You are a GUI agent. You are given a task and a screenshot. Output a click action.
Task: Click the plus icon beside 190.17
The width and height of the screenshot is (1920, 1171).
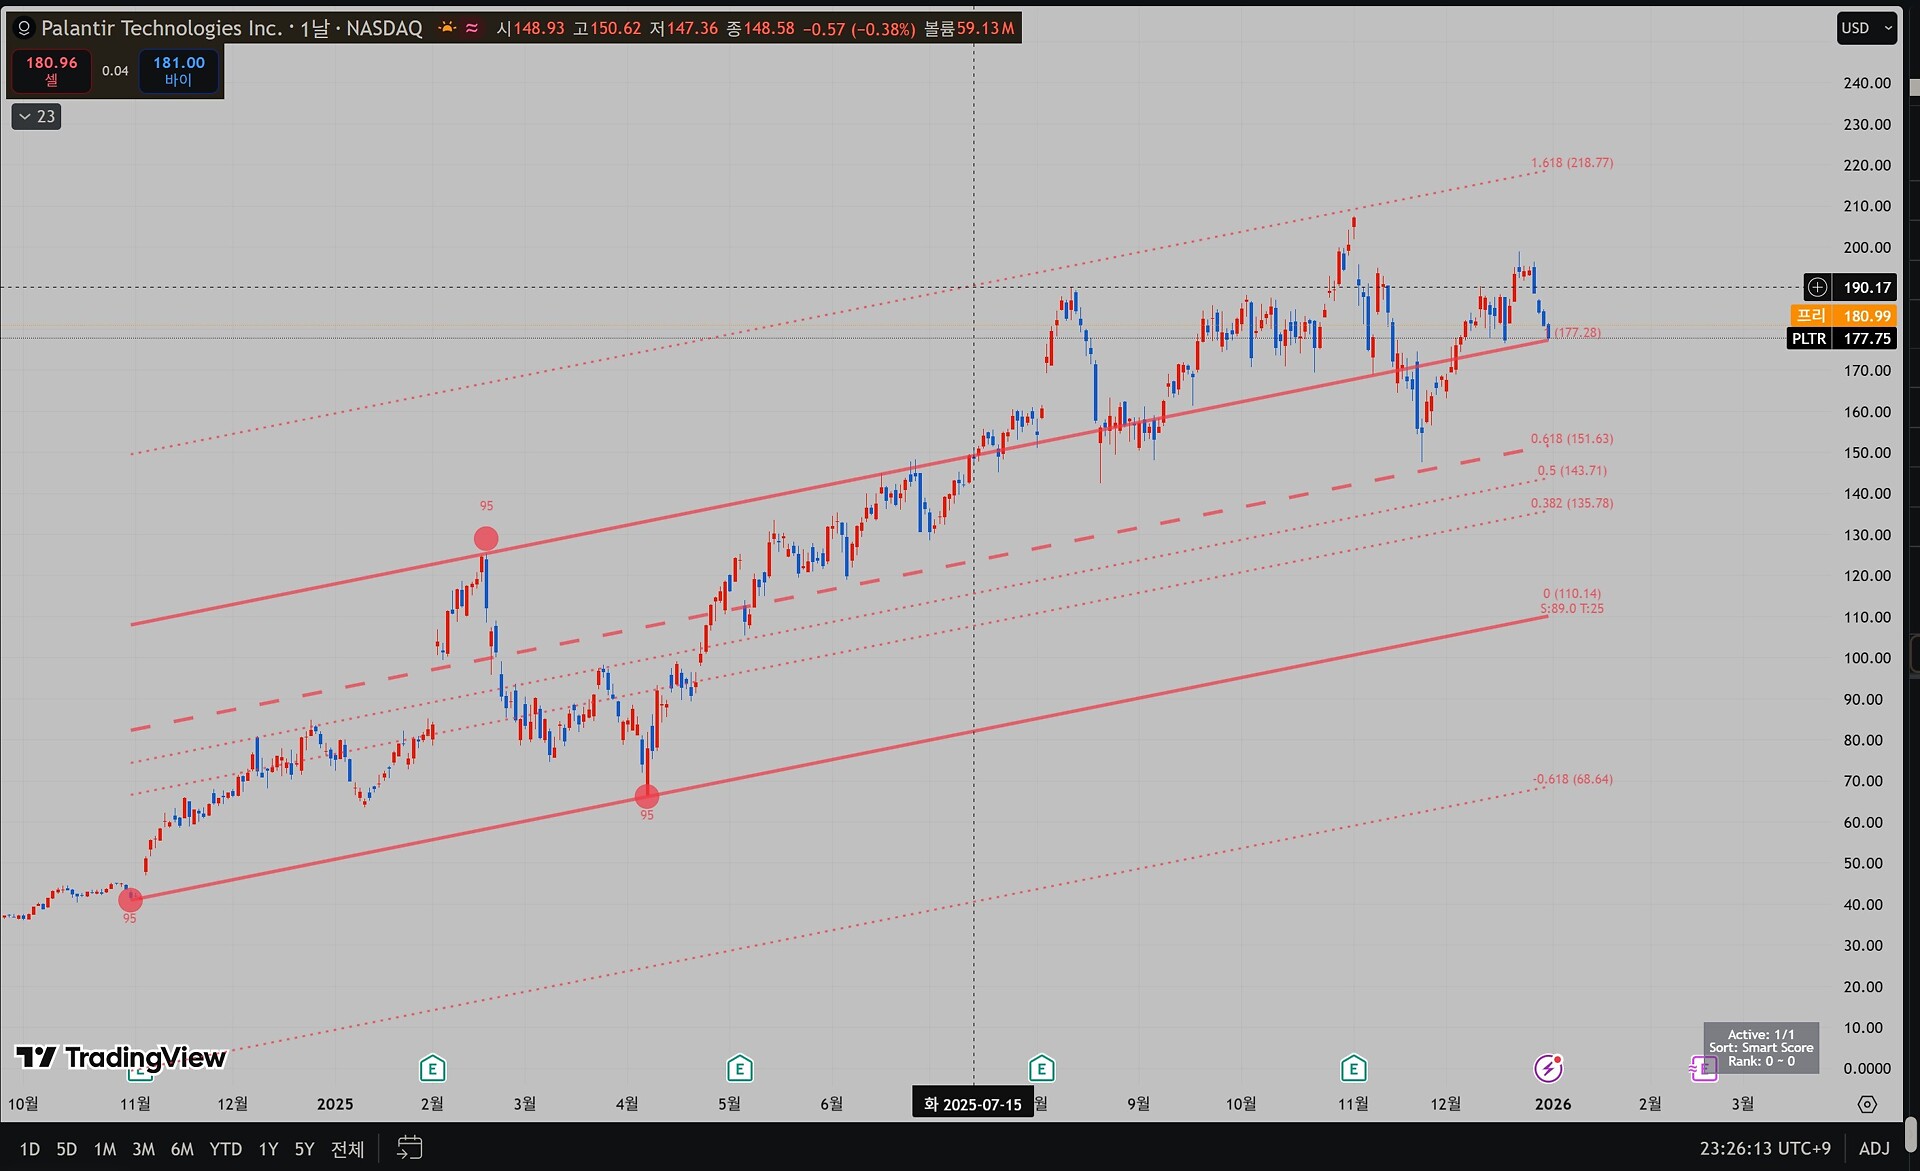1817,288
